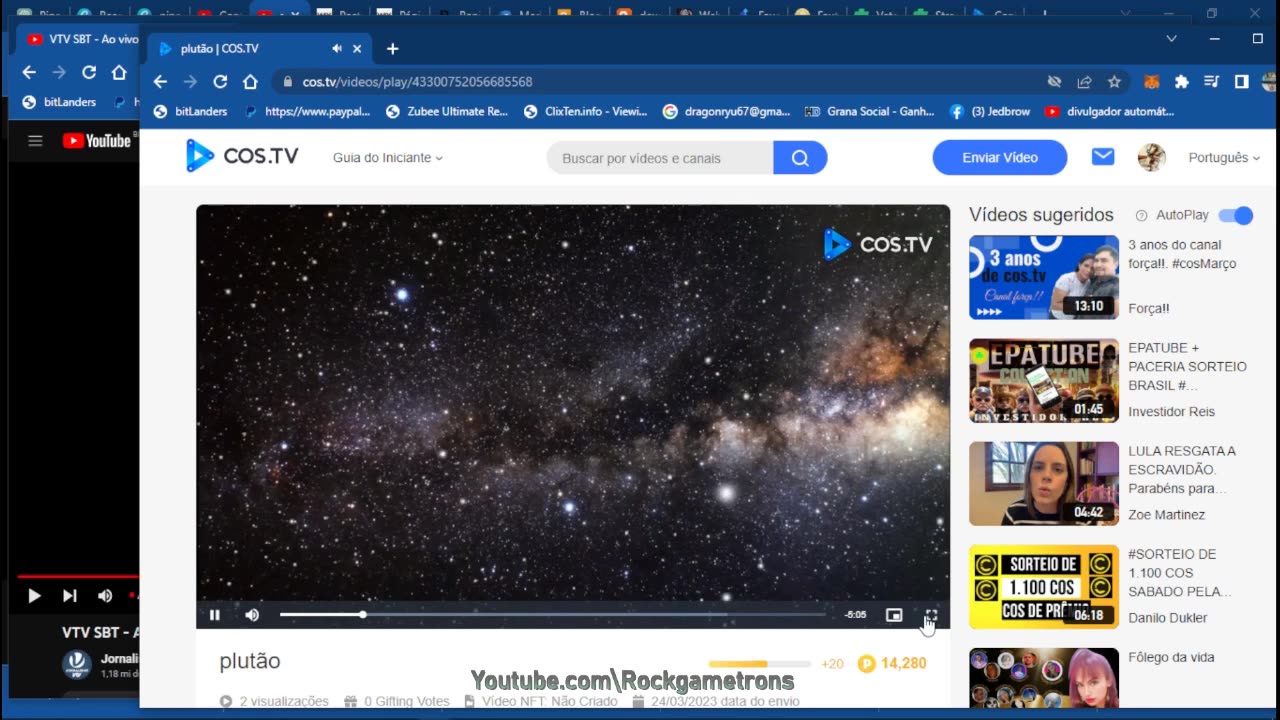Click the COS.TV logo in header

tap(242, 156)
